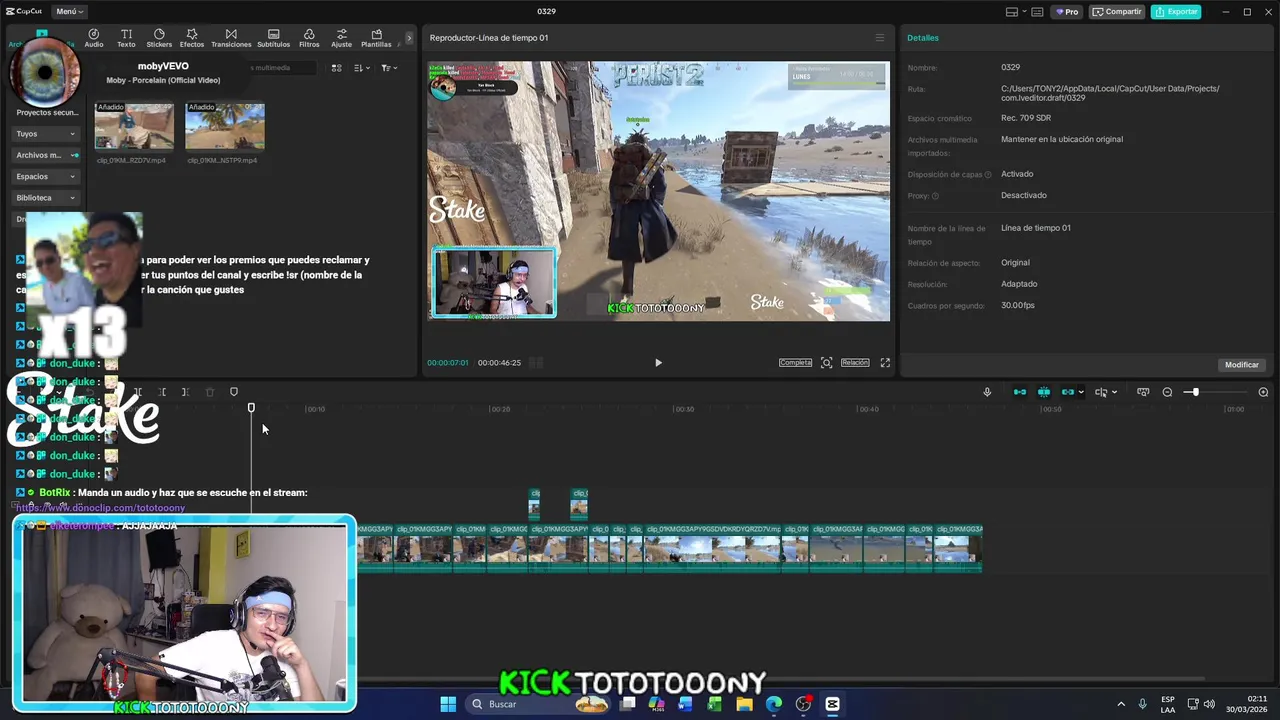Open the Audio panel
The width and height of the screenshot is (1280, 720).
pyautogui.click(x=94, y=38)
